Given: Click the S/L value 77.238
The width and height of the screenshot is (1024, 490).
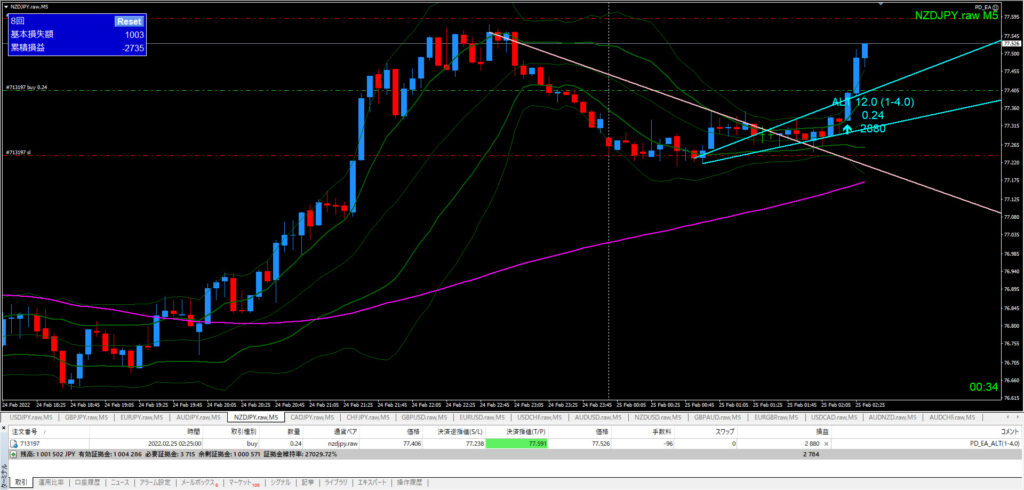Looking at the screenshot, I should pyautogui.click(x=474, y=443).
